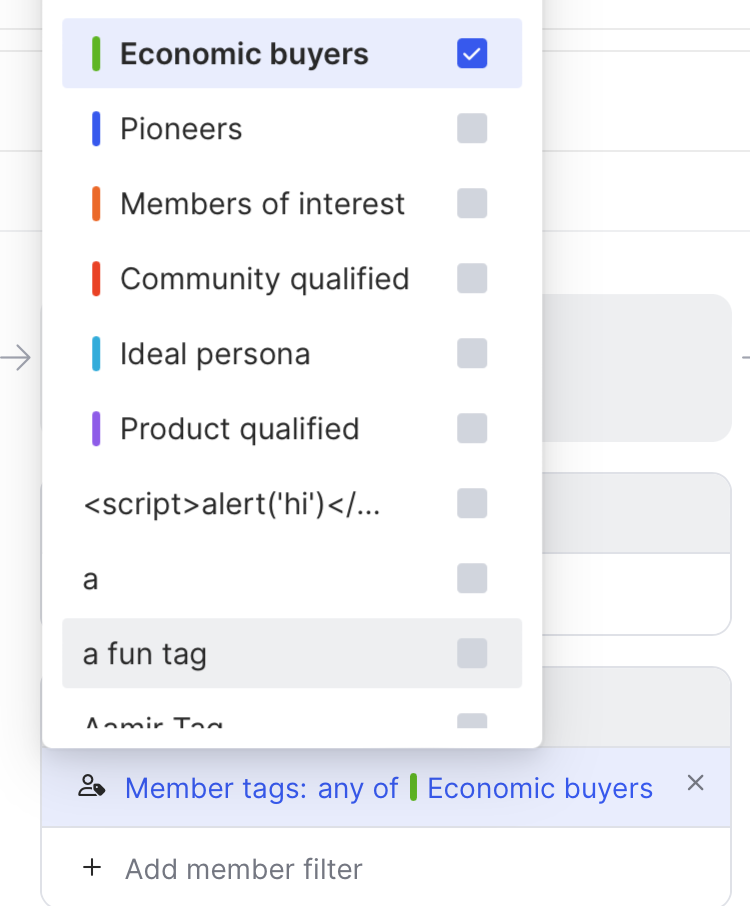Open the Member tags: any of filter

(261, 788)
